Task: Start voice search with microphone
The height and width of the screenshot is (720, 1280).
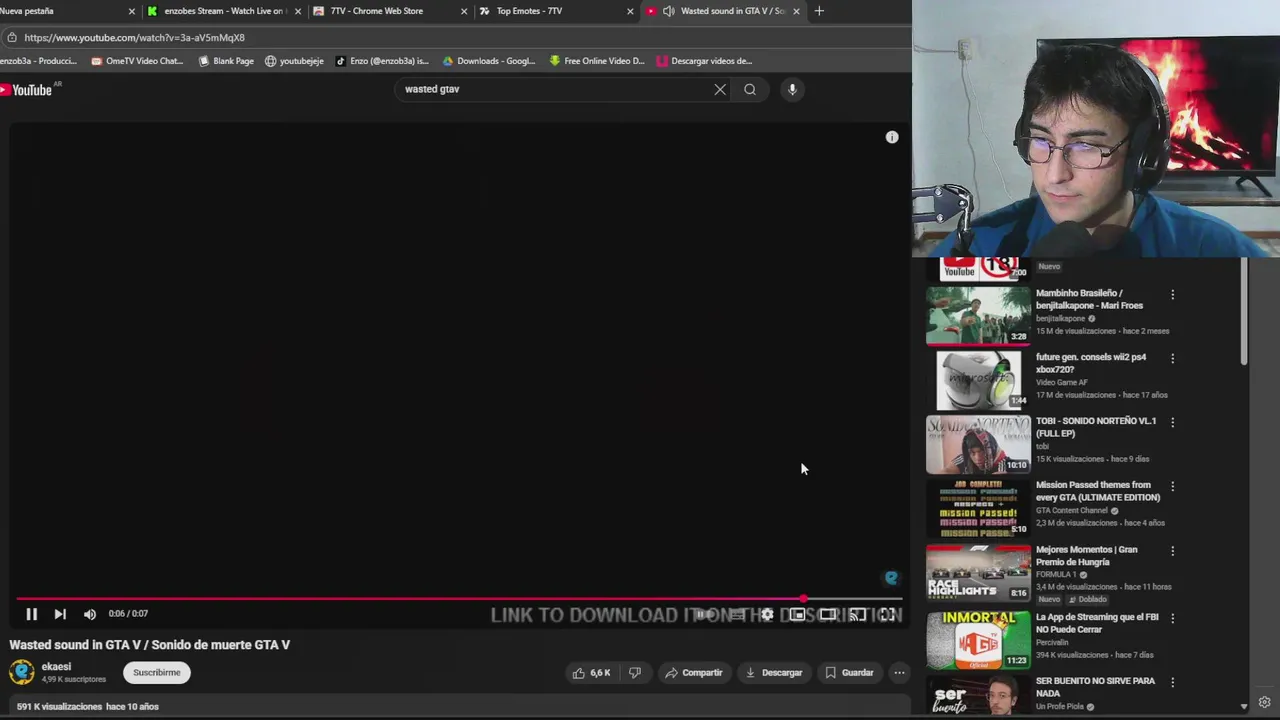Action: pos(792,89)
